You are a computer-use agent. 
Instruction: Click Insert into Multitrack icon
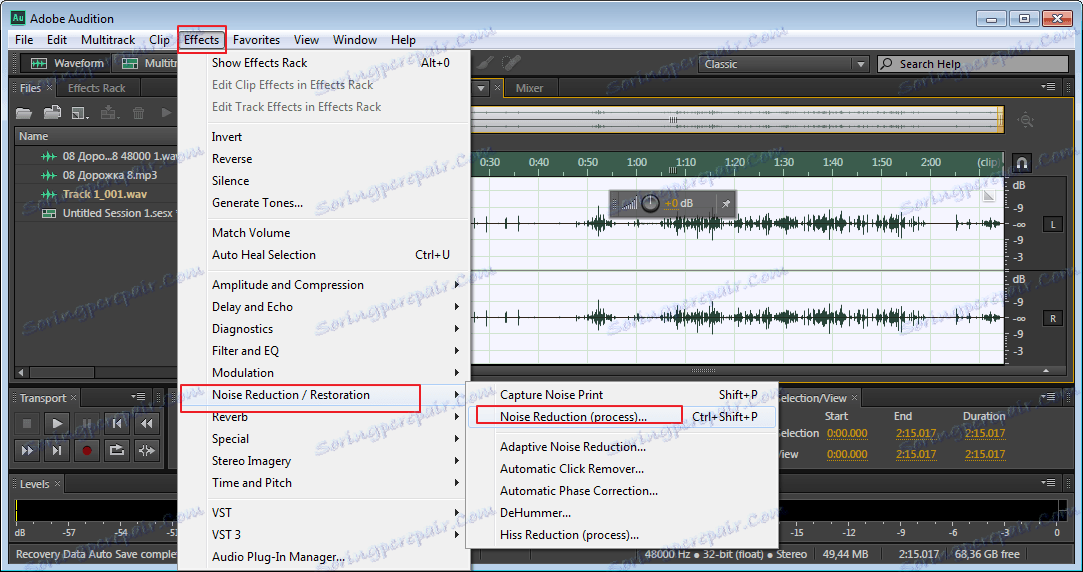click(109, 113)
